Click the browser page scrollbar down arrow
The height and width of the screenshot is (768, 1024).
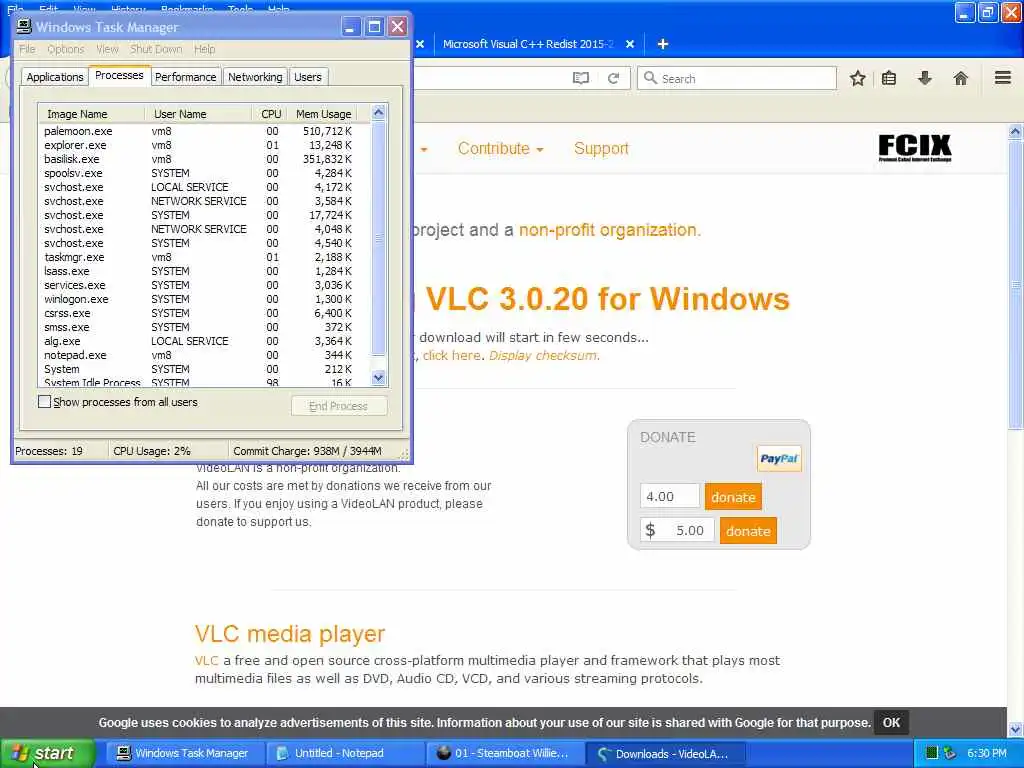click(1015, 729)
